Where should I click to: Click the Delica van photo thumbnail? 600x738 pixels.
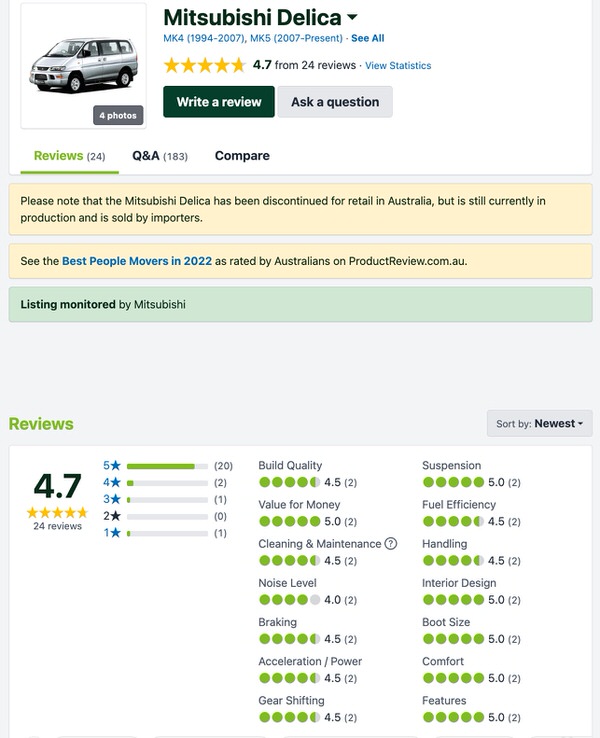83,65
